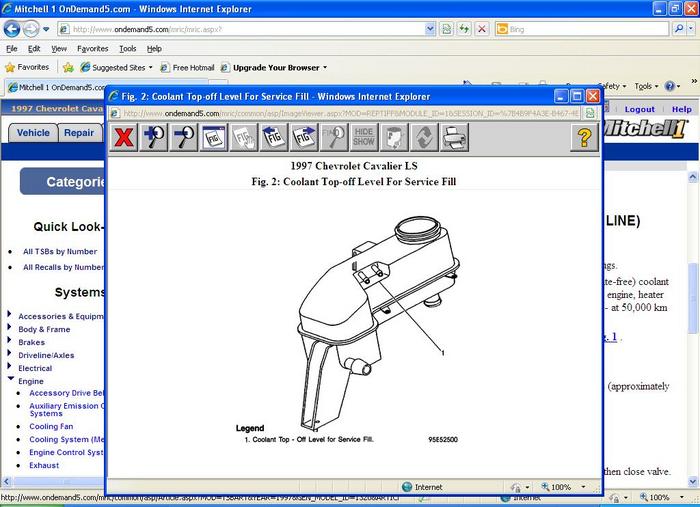Open the Edit menu
700x507 pixels.
click(x=34, y=49)
